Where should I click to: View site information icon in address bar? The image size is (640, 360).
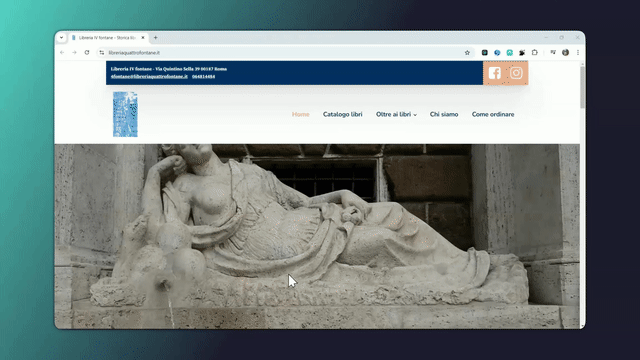[102, 53]
